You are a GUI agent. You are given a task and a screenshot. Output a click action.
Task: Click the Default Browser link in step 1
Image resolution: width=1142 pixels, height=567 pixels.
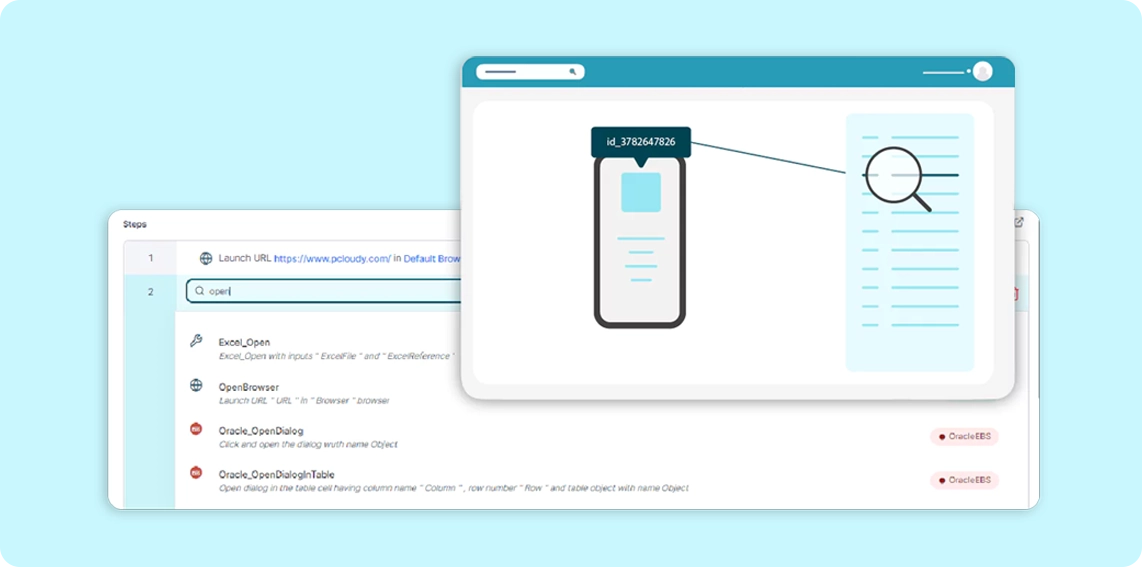click(x=432, y=258)
